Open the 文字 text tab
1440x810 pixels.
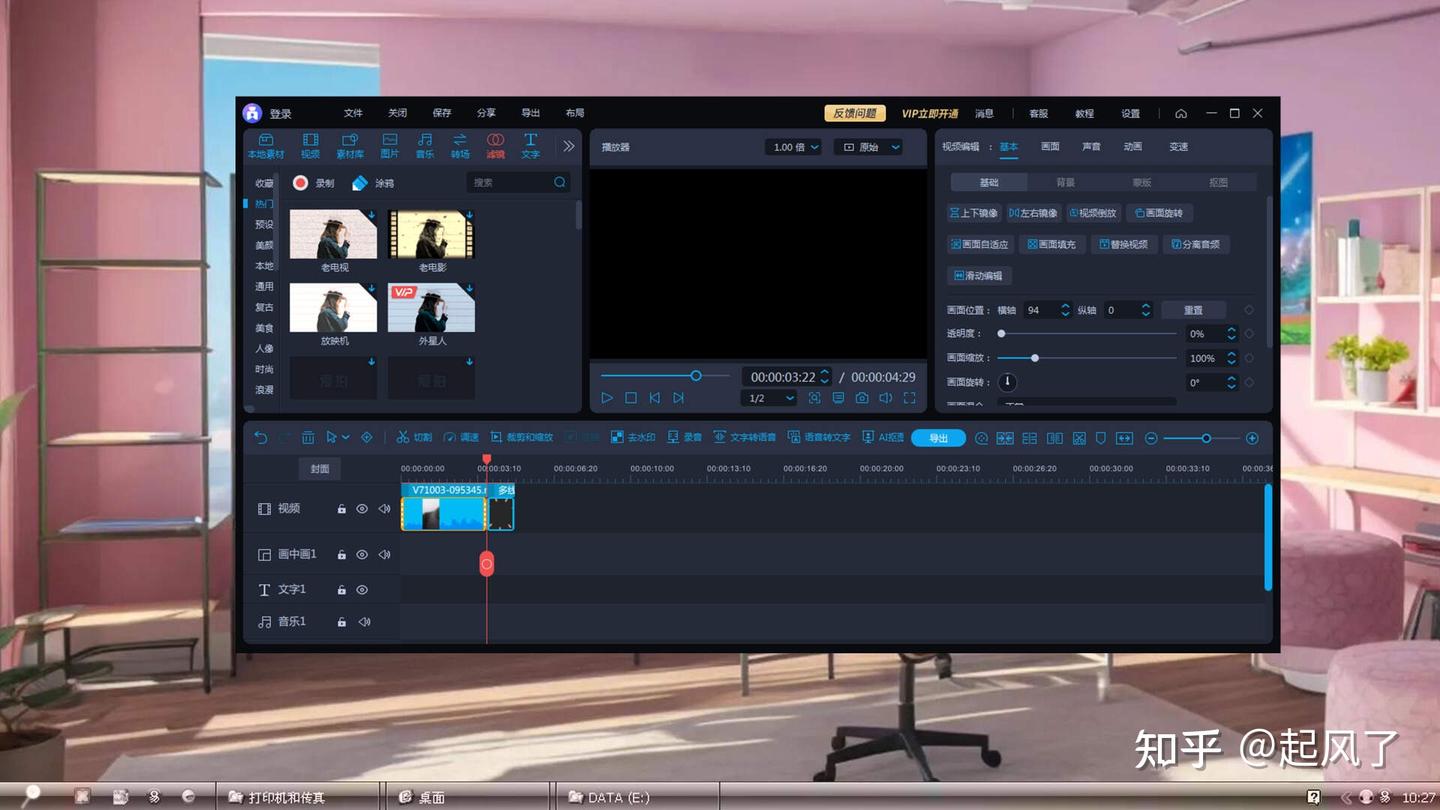530,146
